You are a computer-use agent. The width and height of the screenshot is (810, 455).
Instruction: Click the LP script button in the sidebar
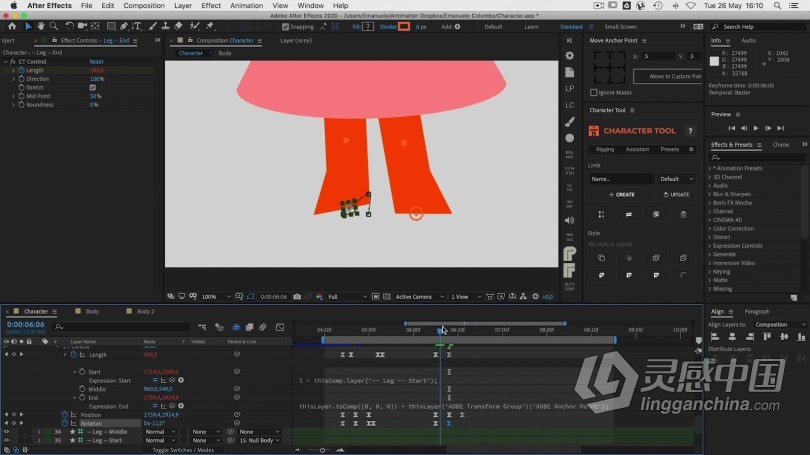point(569,88)
